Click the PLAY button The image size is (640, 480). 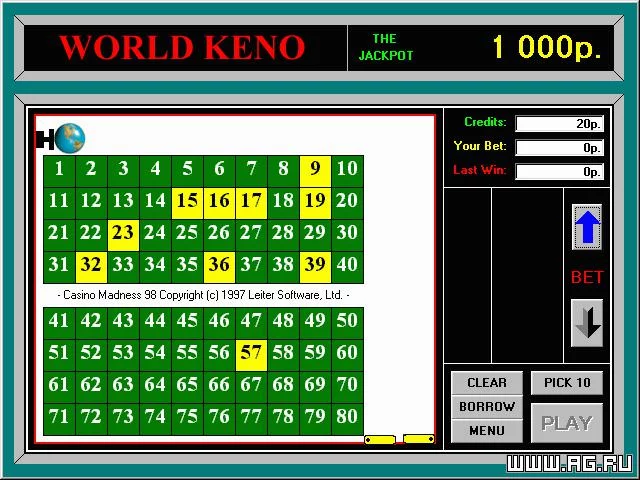point(567,423)
